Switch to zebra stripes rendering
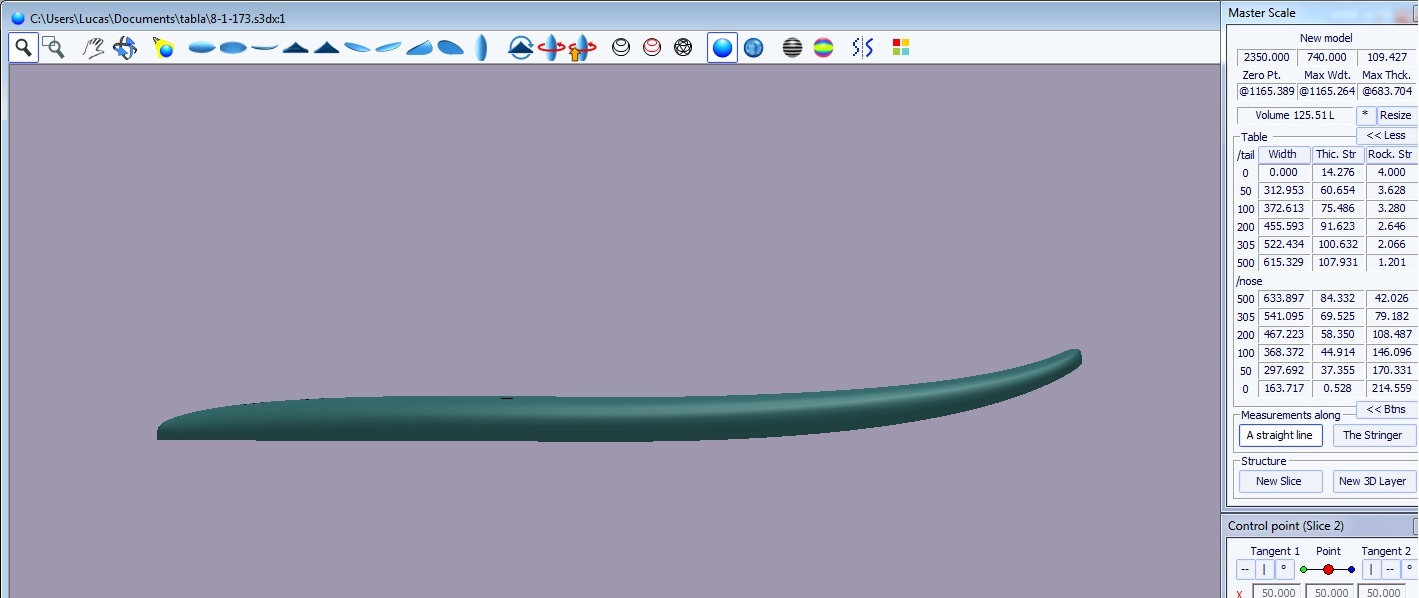 pos(792,47)
